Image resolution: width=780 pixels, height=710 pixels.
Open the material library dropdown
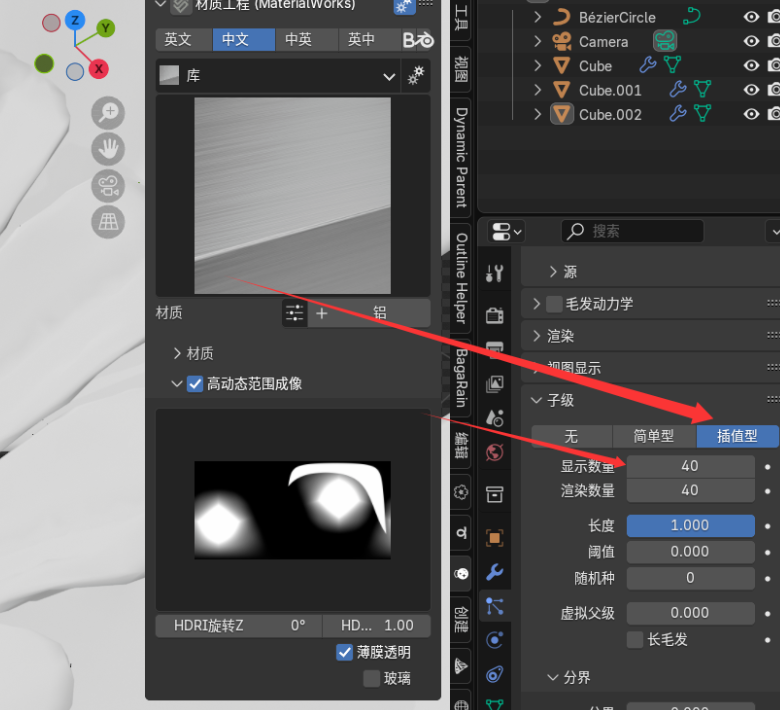click(278, 76)
